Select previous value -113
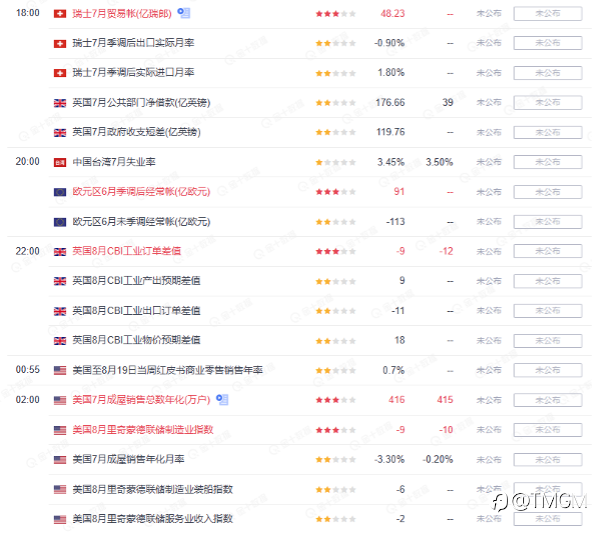This screenshot has width=593, height=535. point(396,222)
